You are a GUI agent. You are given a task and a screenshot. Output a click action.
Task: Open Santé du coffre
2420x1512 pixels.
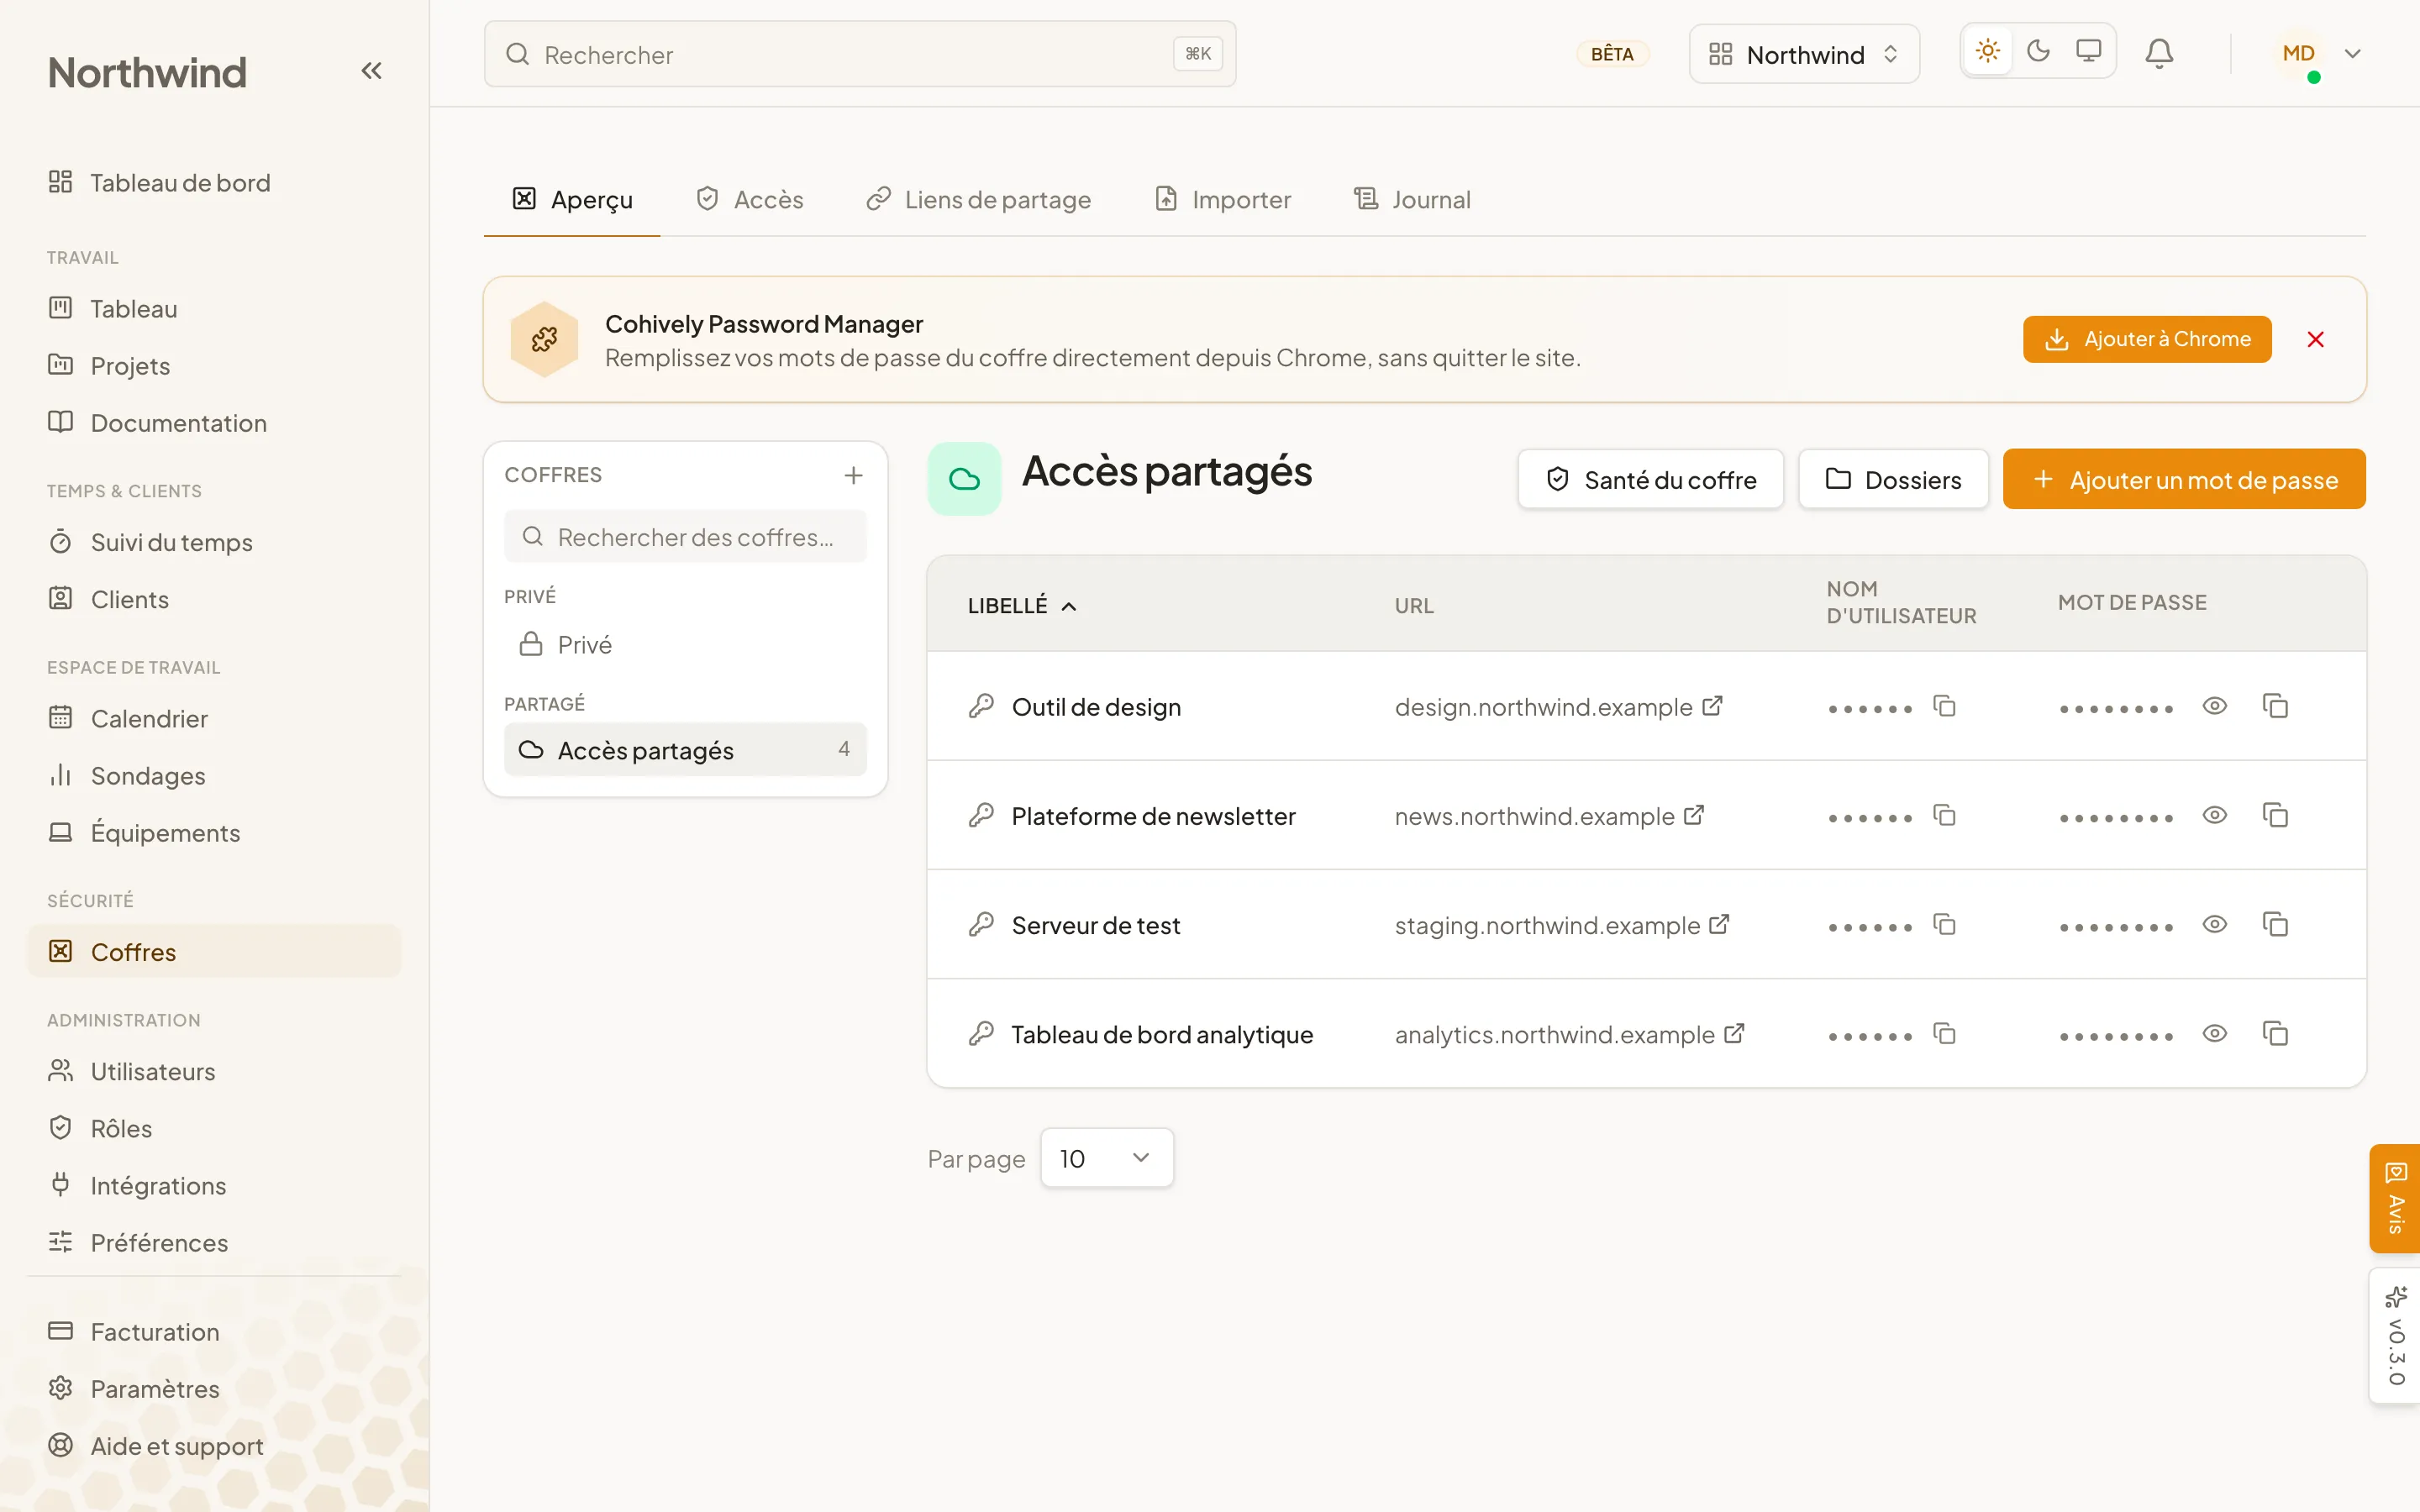[1650, 480]
